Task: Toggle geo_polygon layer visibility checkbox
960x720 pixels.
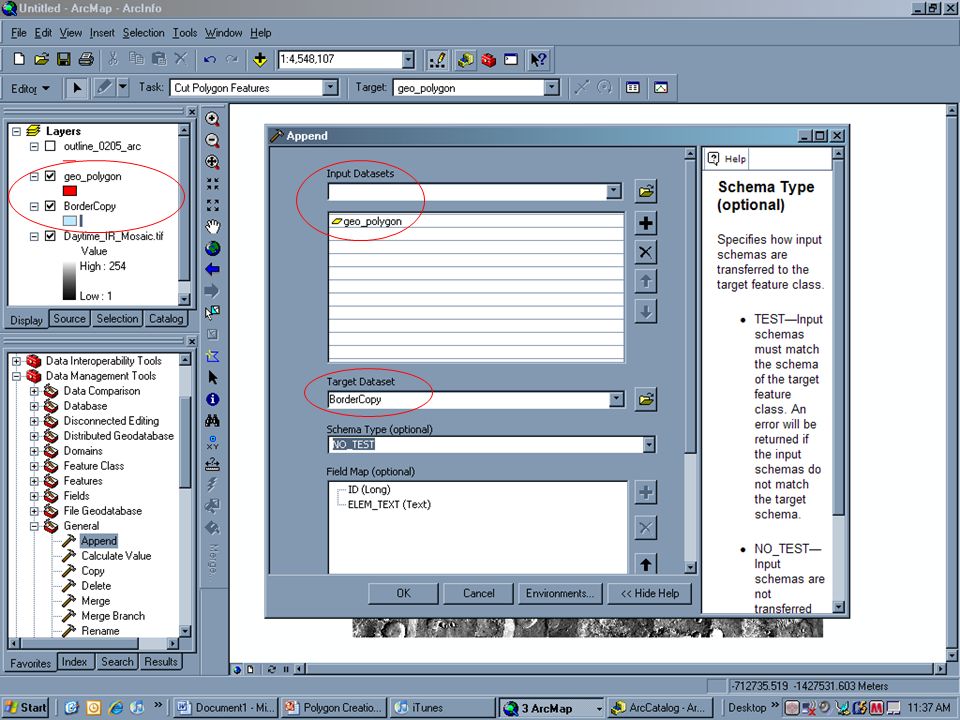Action: pos(50,176)
